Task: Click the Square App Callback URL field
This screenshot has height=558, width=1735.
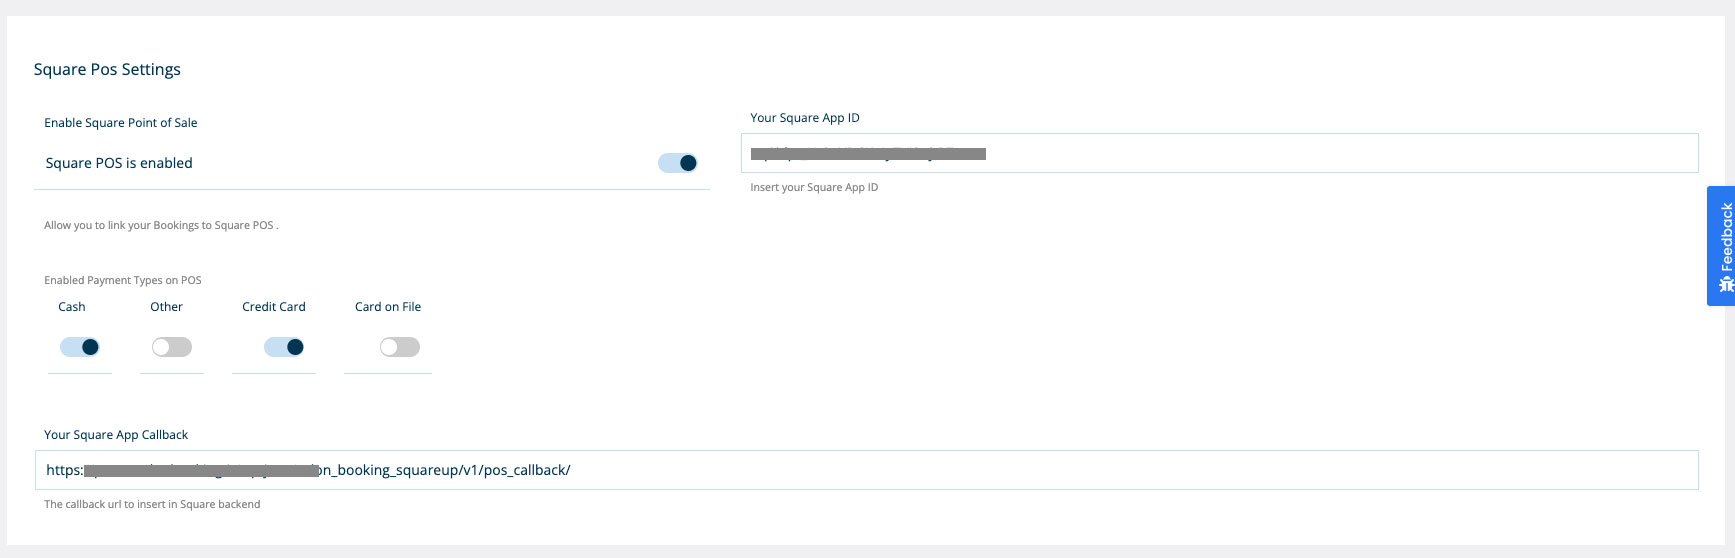Action: (866, 470)
